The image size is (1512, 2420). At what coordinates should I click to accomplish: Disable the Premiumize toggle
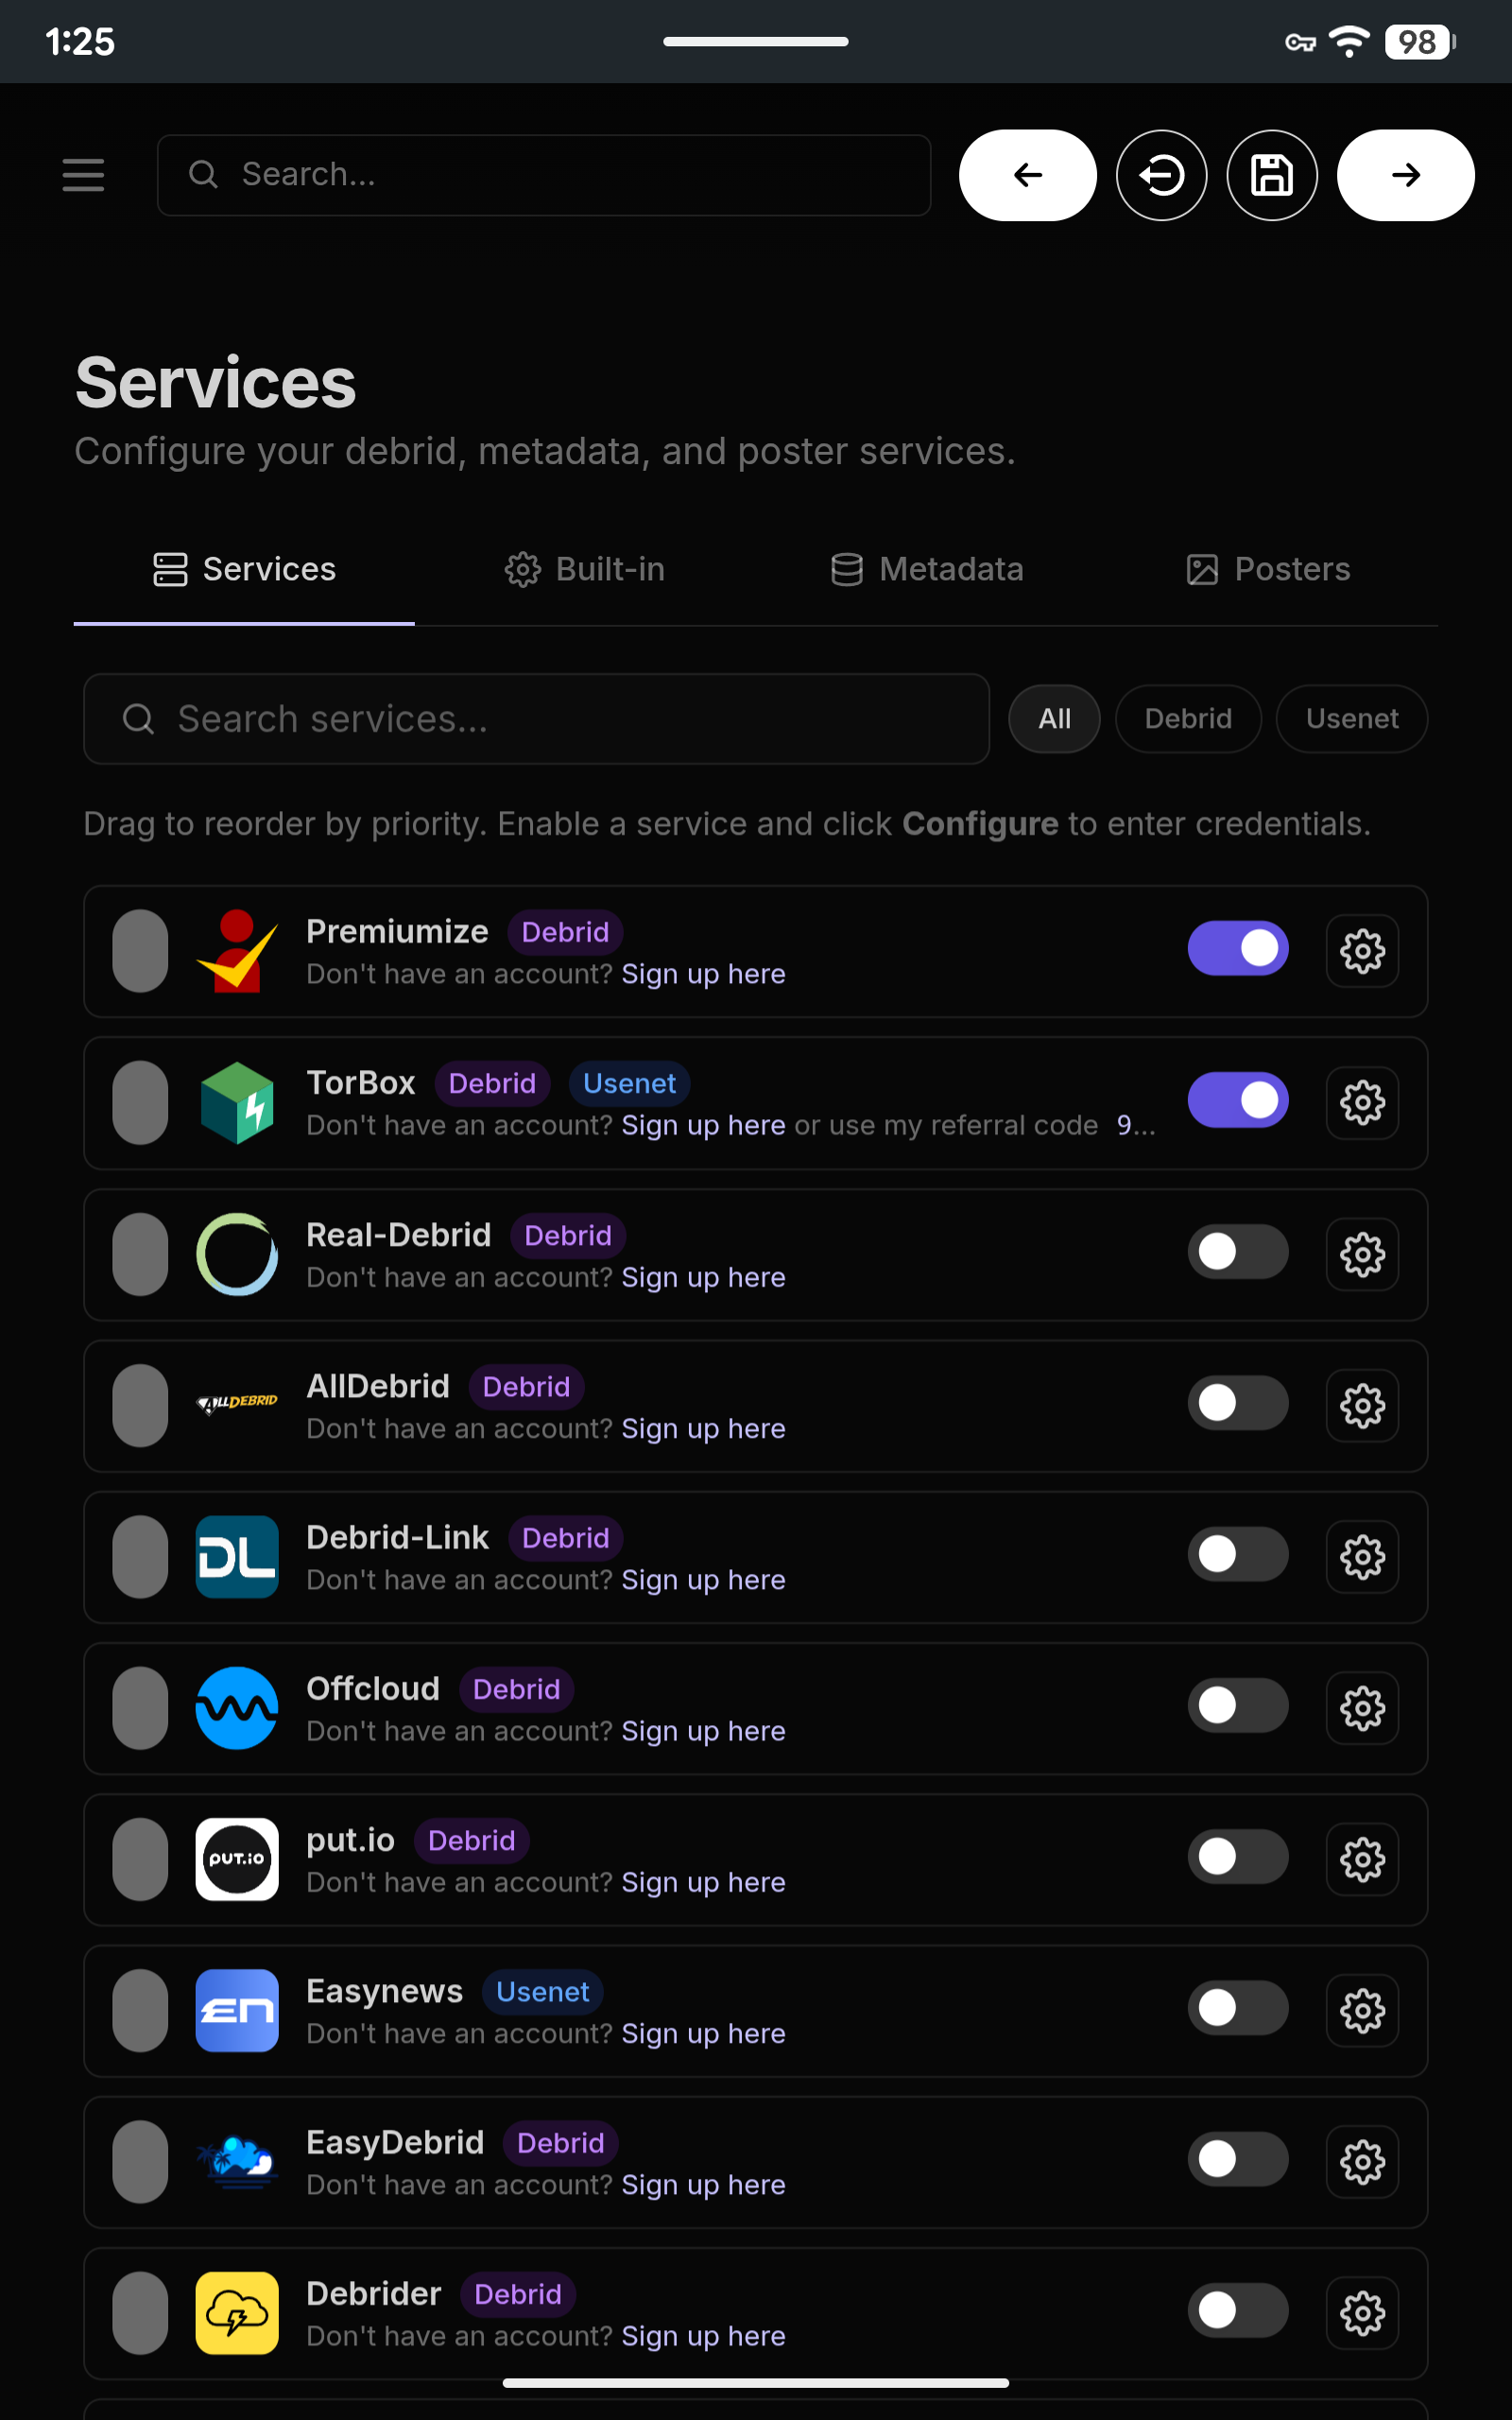1238,948
